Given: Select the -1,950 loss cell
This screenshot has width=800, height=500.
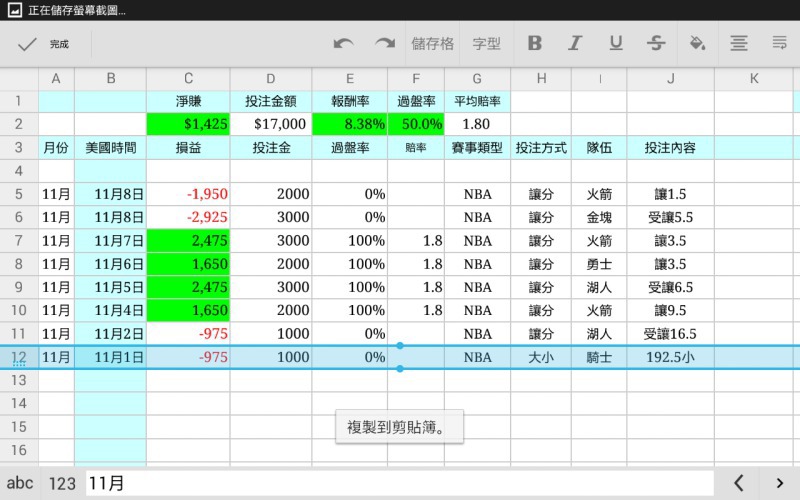Looking at the screenshot, I should (188, 194).
